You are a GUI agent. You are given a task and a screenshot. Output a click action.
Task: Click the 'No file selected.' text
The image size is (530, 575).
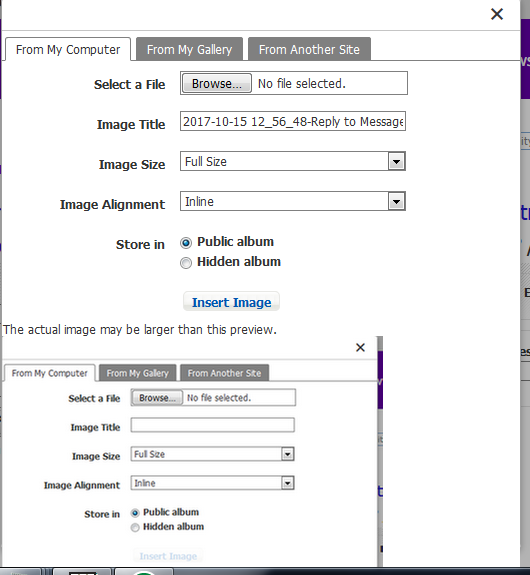pyautogui.click(x=301, y=84)
